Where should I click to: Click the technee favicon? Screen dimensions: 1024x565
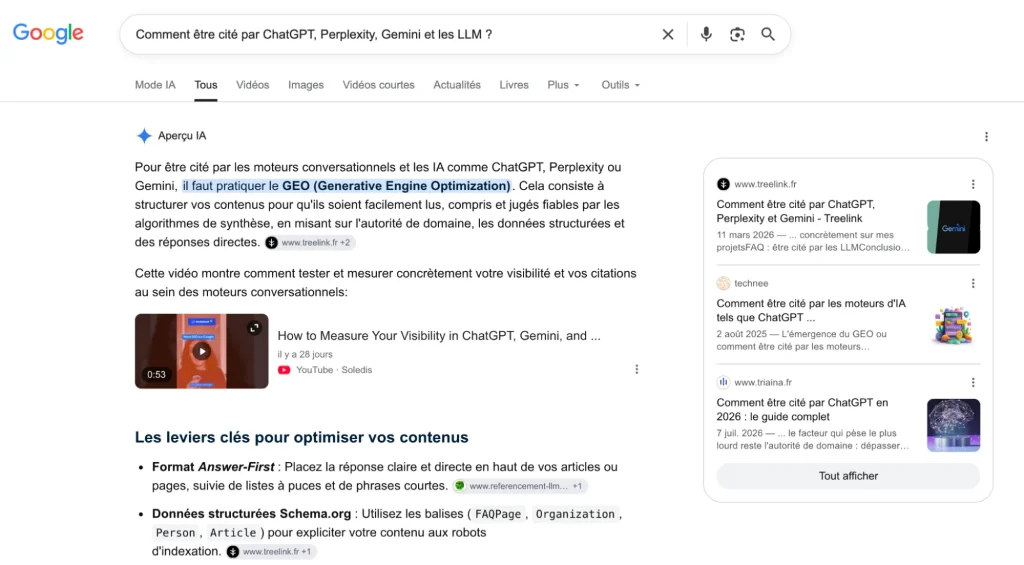coord(723,283)
